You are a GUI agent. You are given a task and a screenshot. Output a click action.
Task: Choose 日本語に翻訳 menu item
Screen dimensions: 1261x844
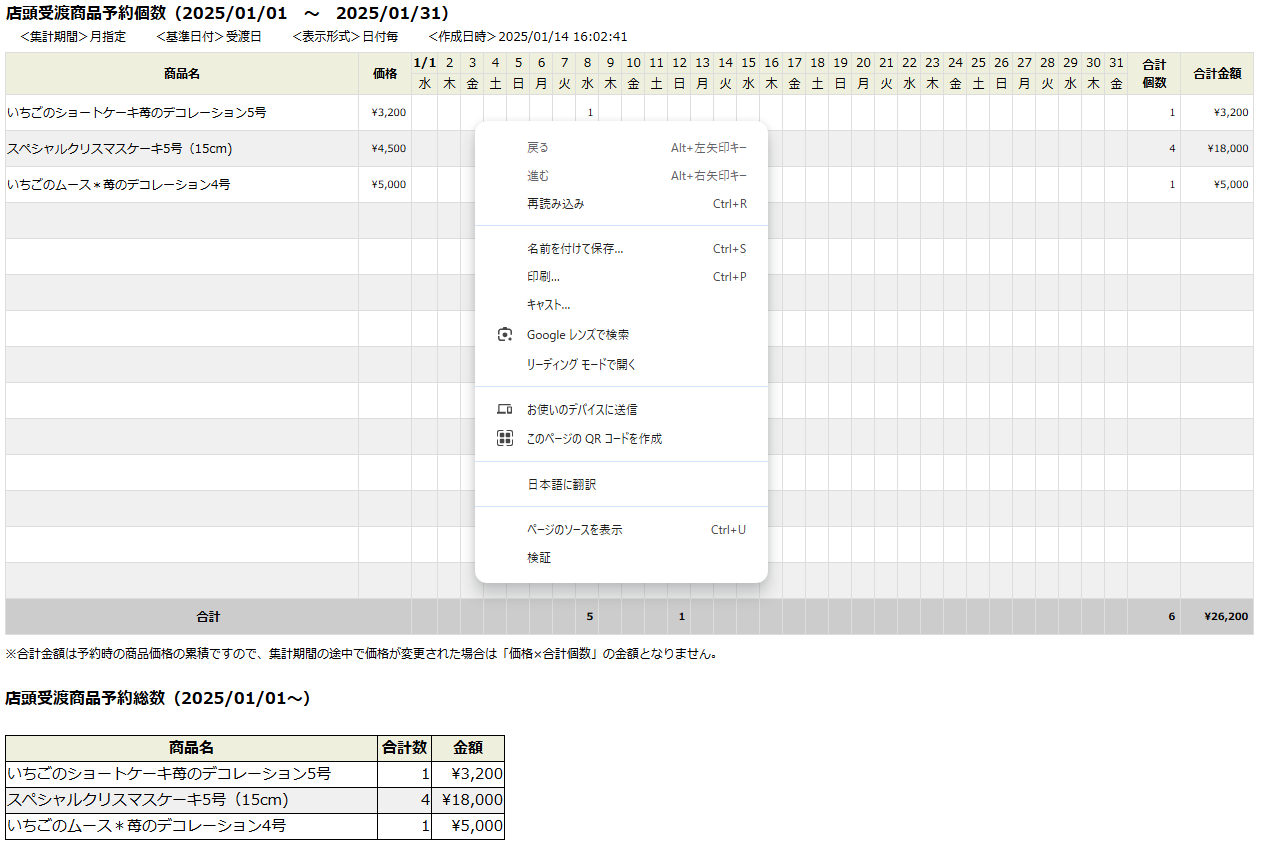pyautogui.click(x=561, y=484)
